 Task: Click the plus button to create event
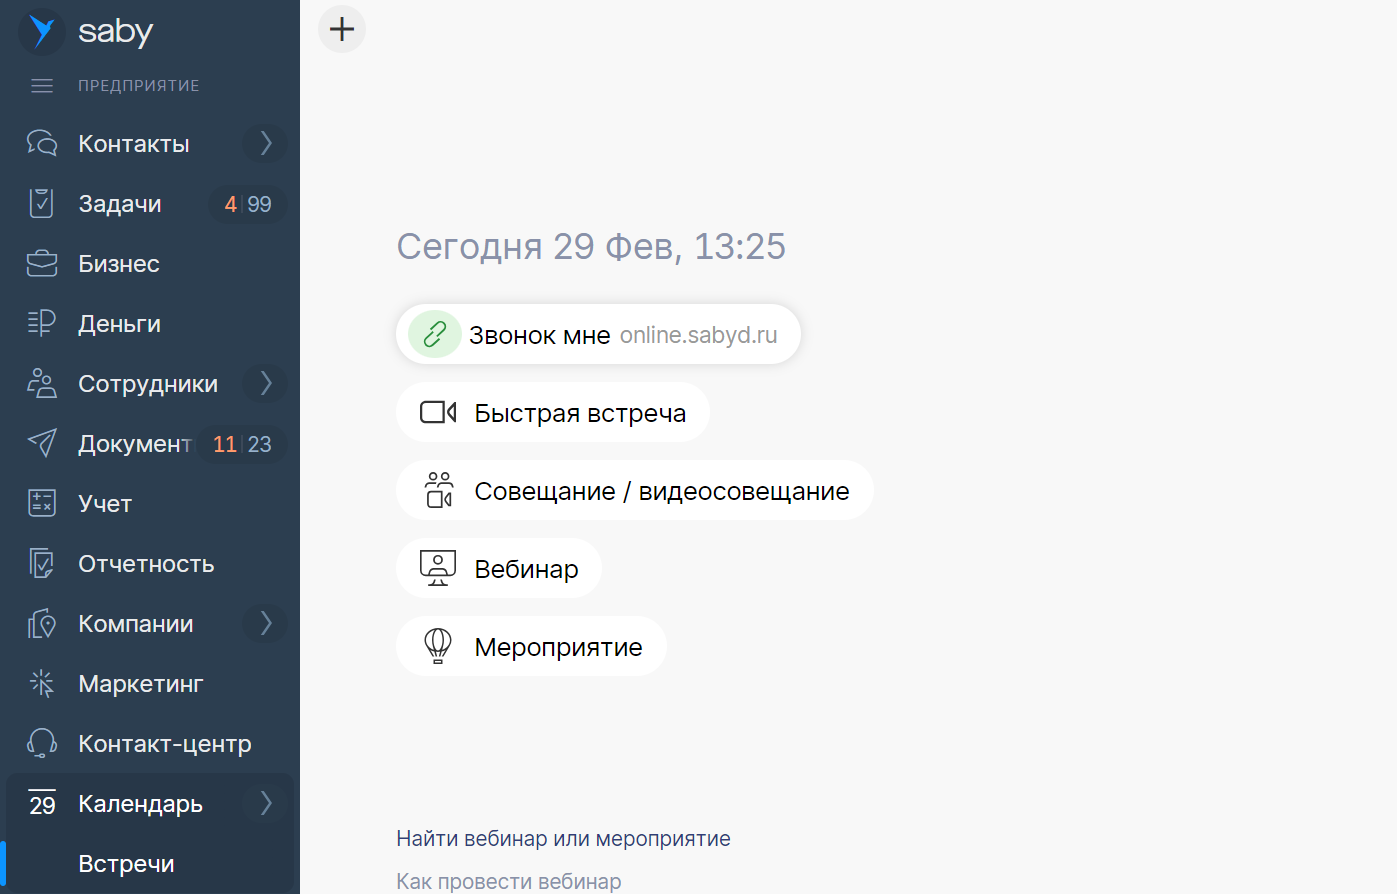coord(341,29)
